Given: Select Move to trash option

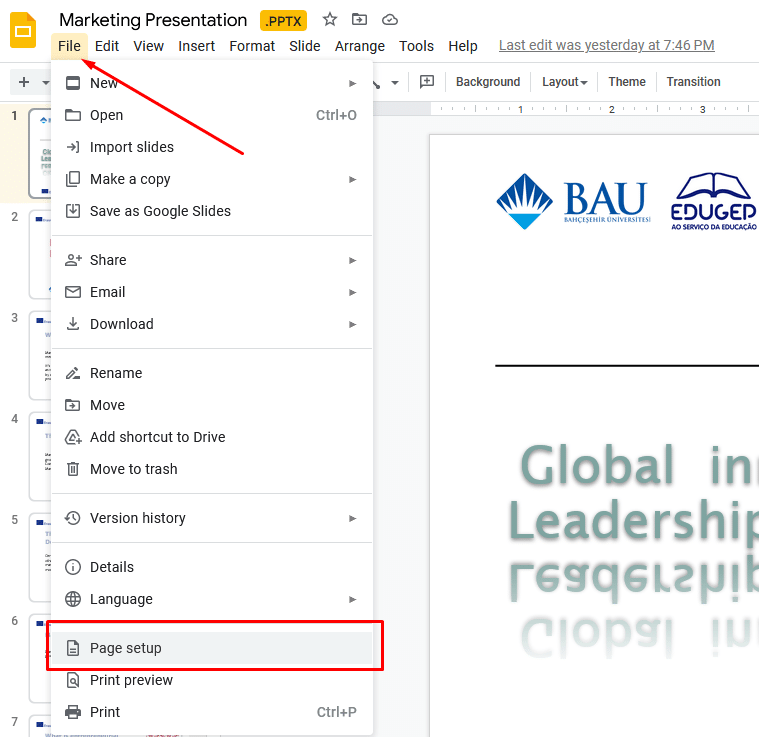Looking at the screenshot, I should (x=133, y=469).
